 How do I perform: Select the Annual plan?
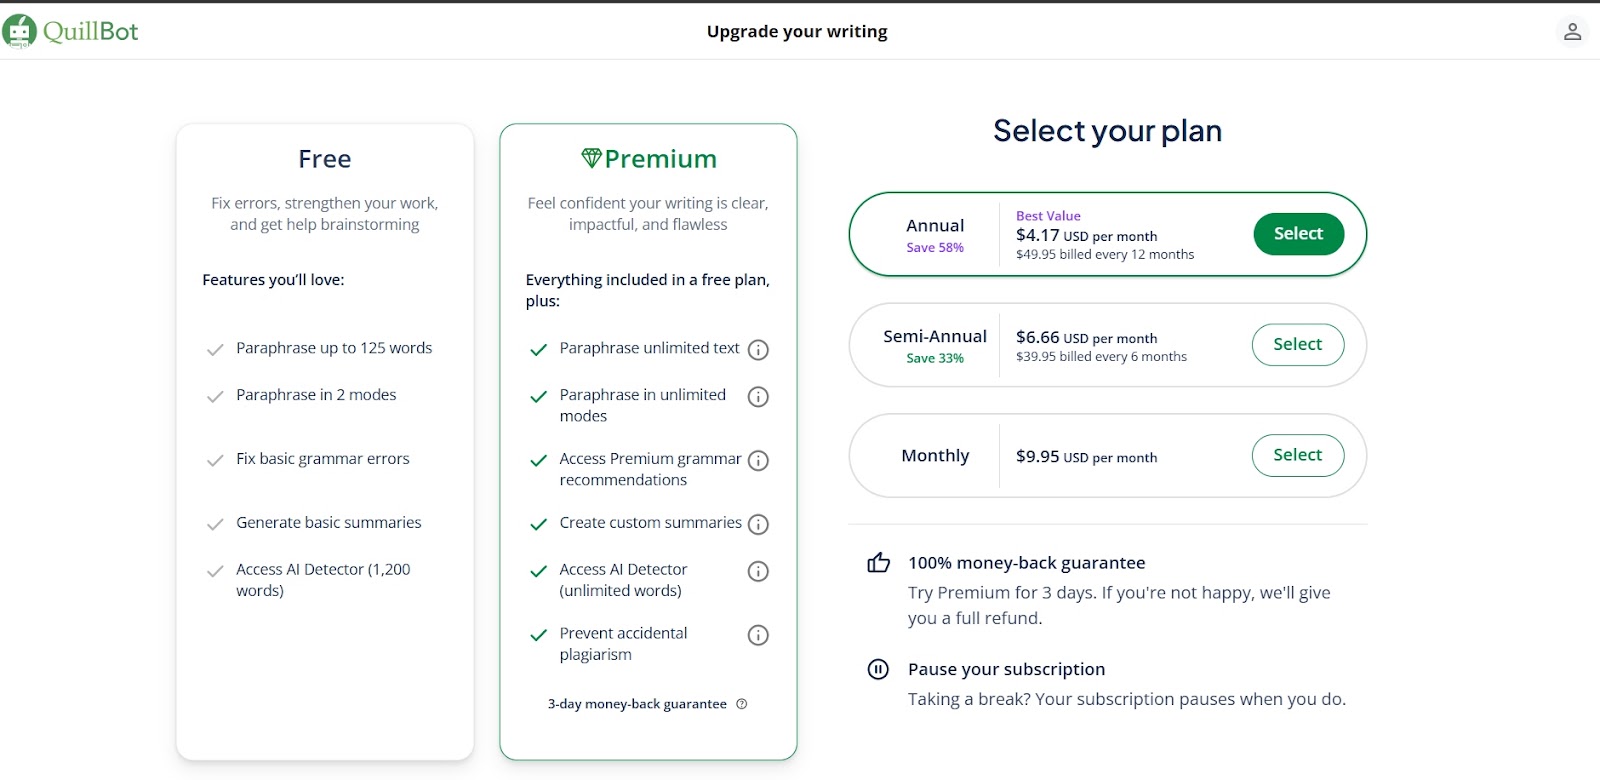1298,234
